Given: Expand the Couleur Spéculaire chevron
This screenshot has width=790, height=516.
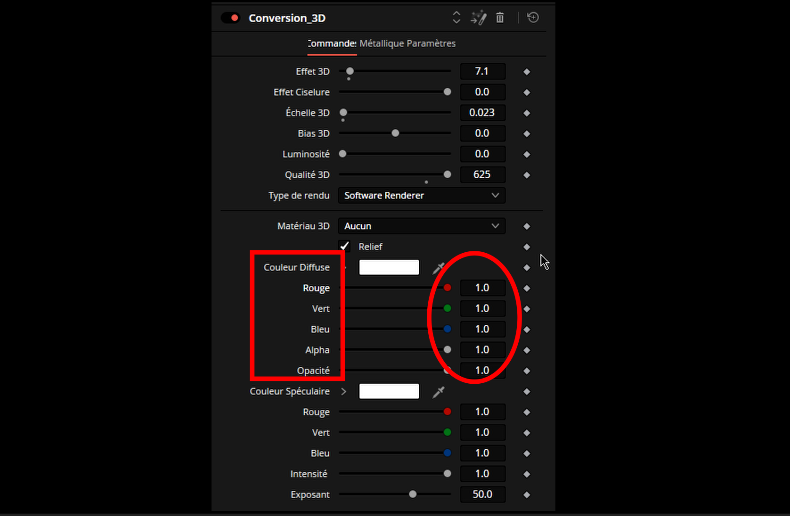Looking at the screenshot, I should (344, 392).
